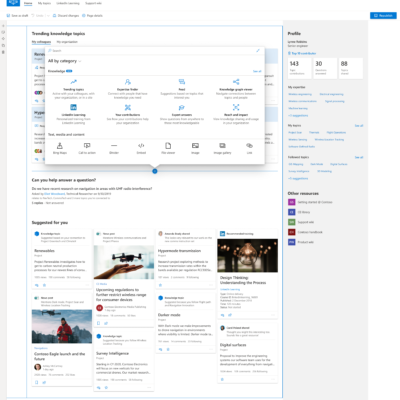The image size is (400, 400).
Task: Insert a Link web part
Action: pos(249,148)
